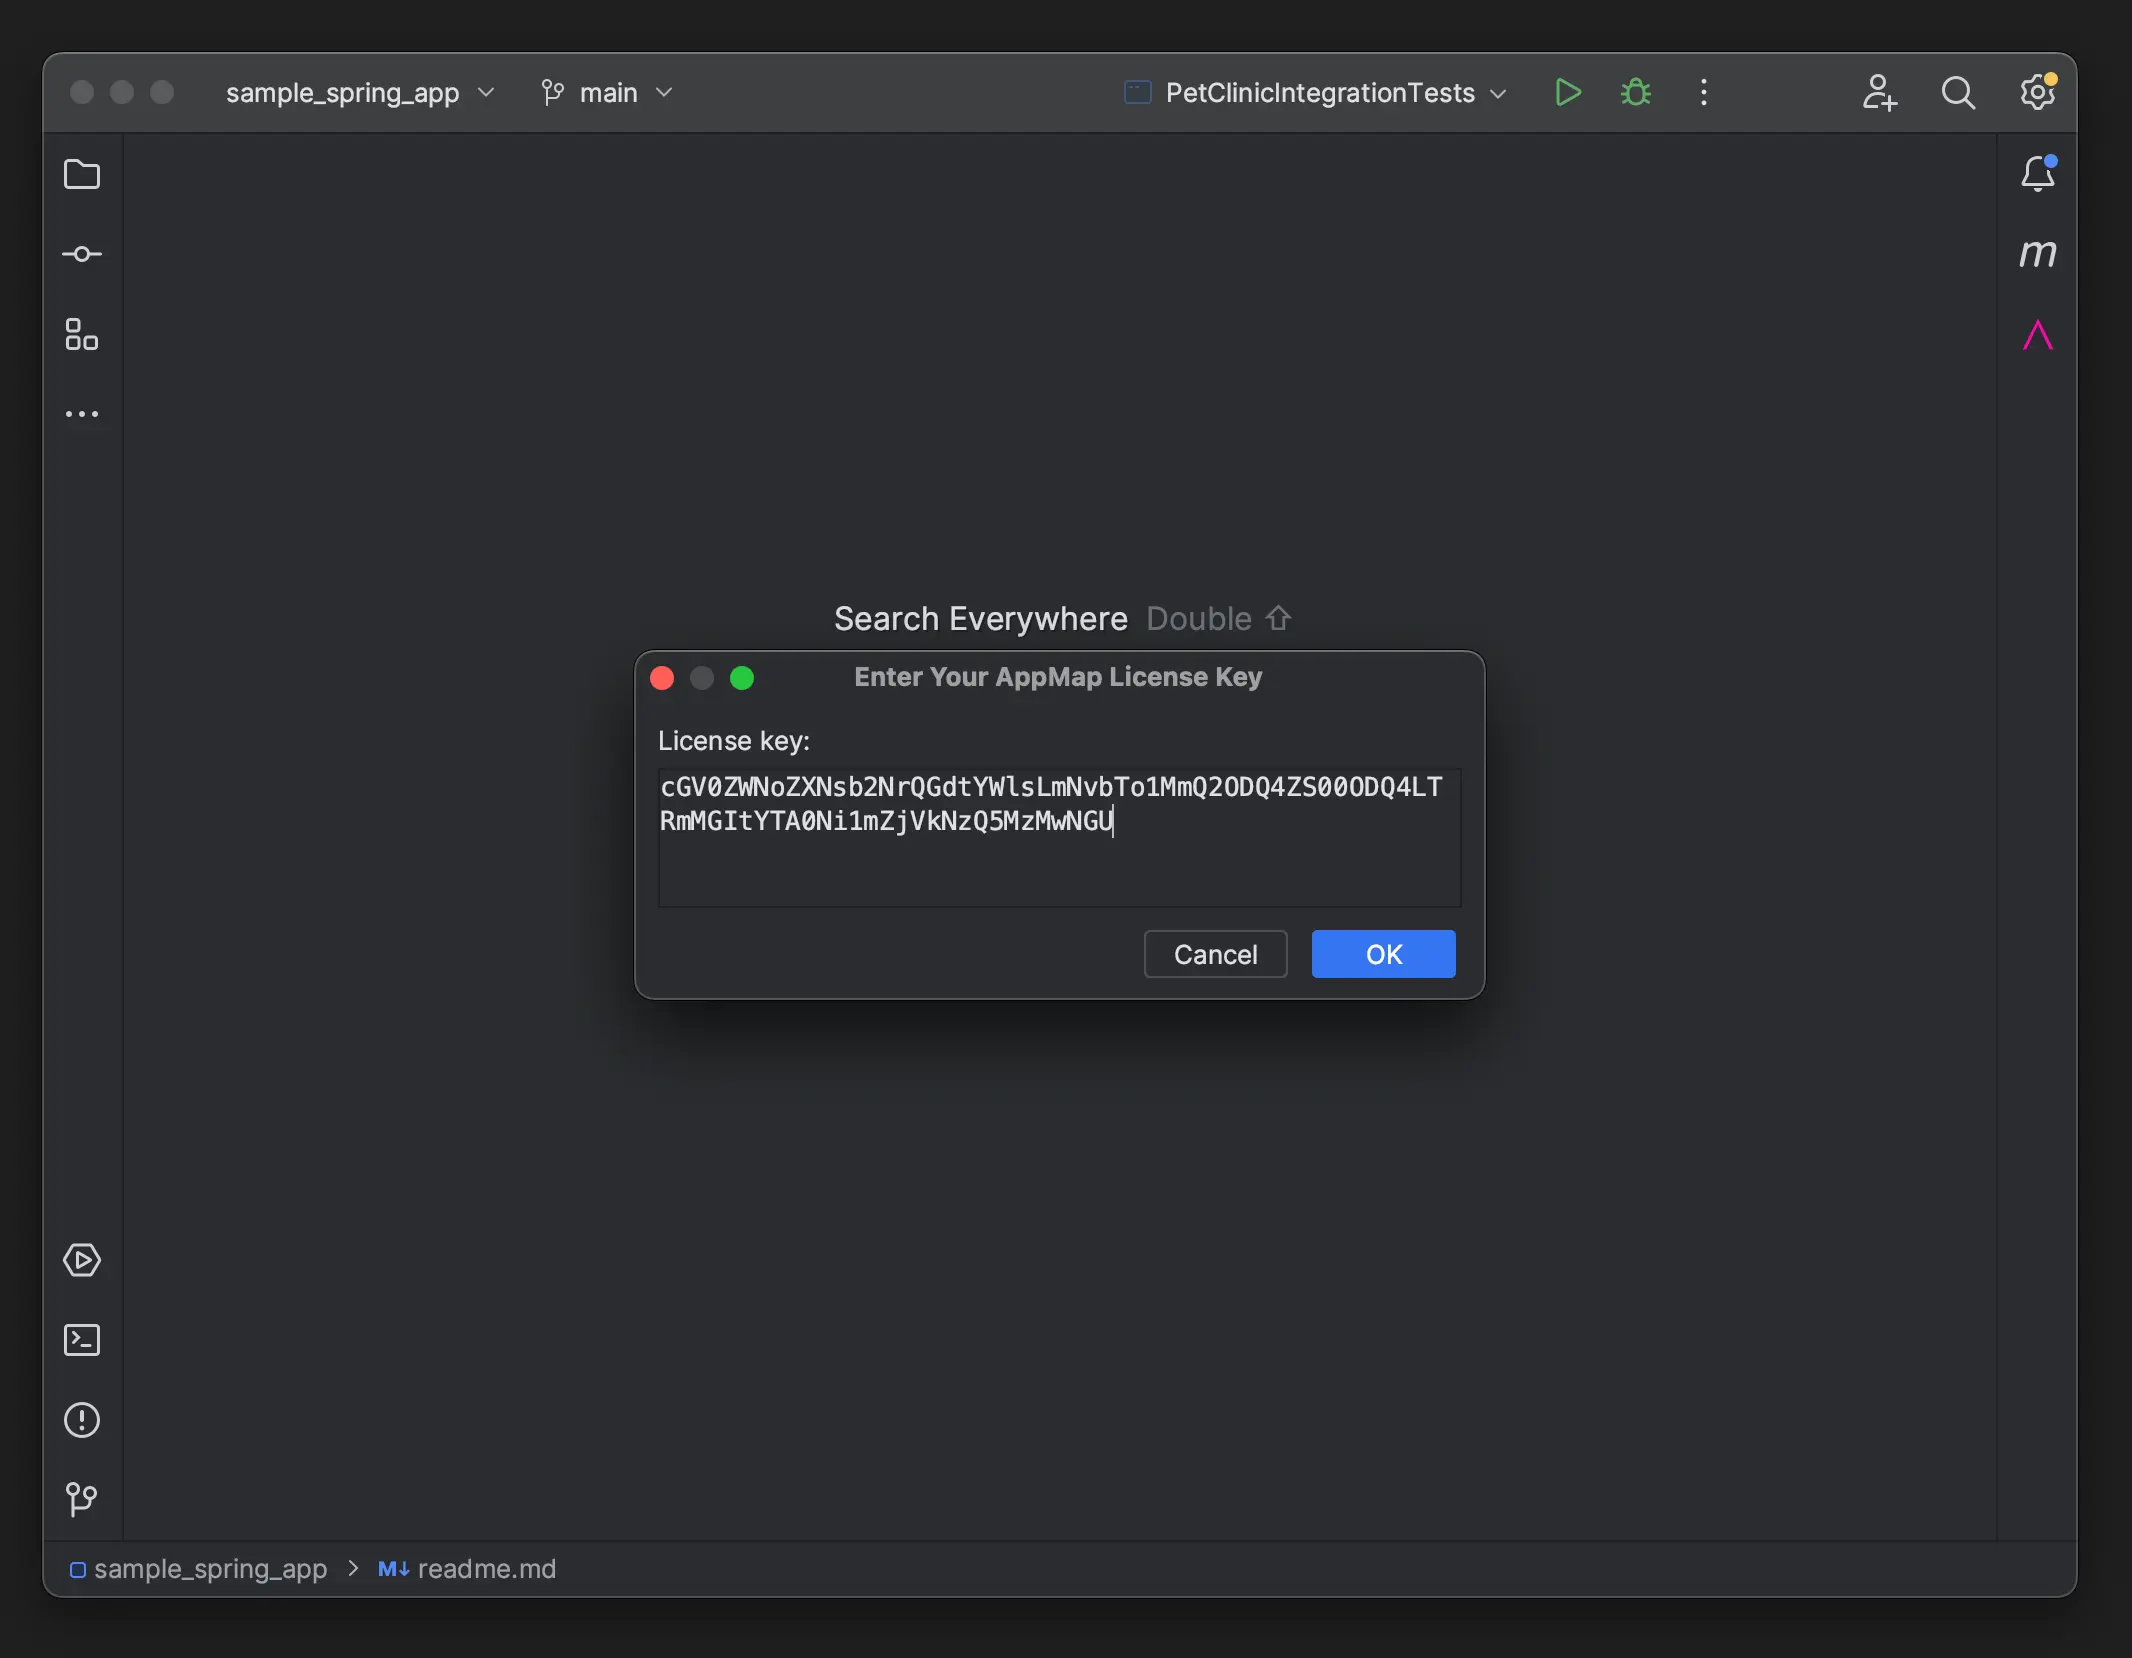2132x1658 pixels.
Task: Open the AppMap tool window icon
Action: click(x=2038, y=335)
